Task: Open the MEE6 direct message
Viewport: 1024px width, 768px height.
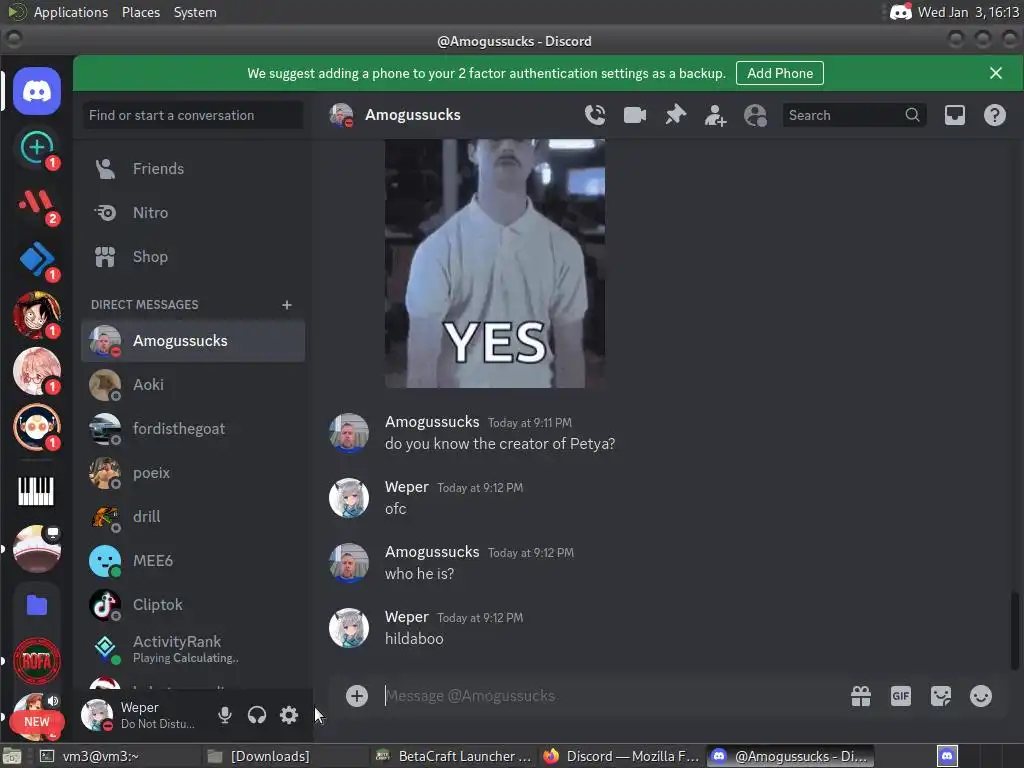Action: coord(193,560)
